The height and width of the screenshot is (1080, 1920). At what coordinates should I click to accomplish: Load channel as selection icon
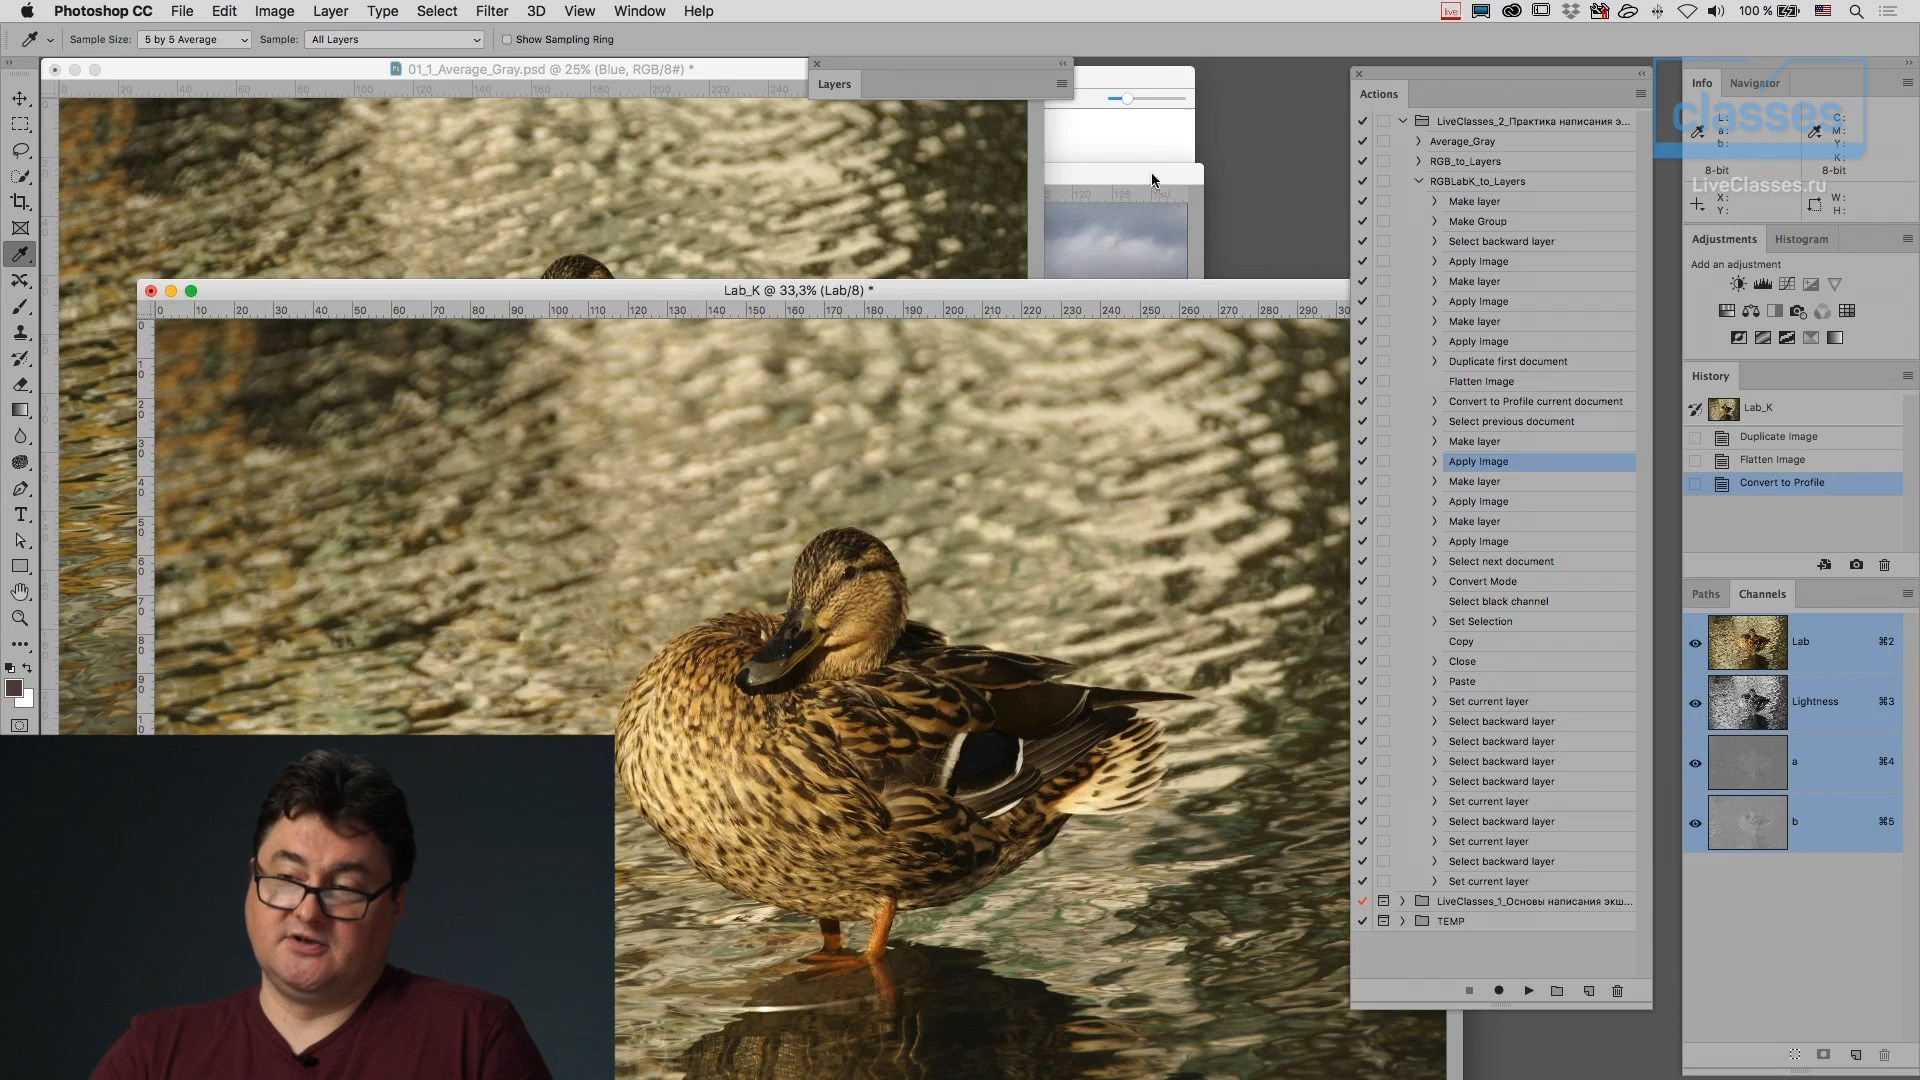coord(1795,1055)
